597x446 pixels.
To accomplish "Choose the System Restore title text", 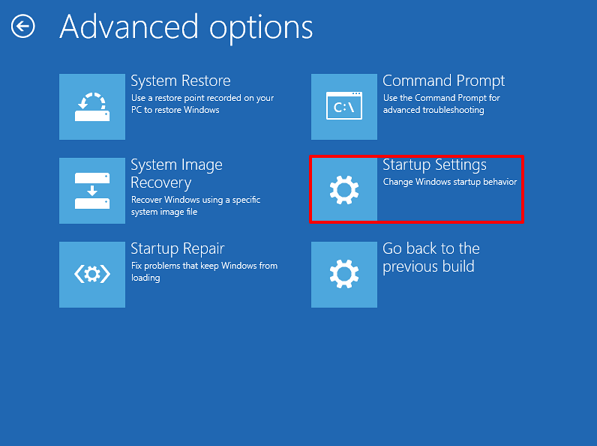I will [x=180, y=81].
